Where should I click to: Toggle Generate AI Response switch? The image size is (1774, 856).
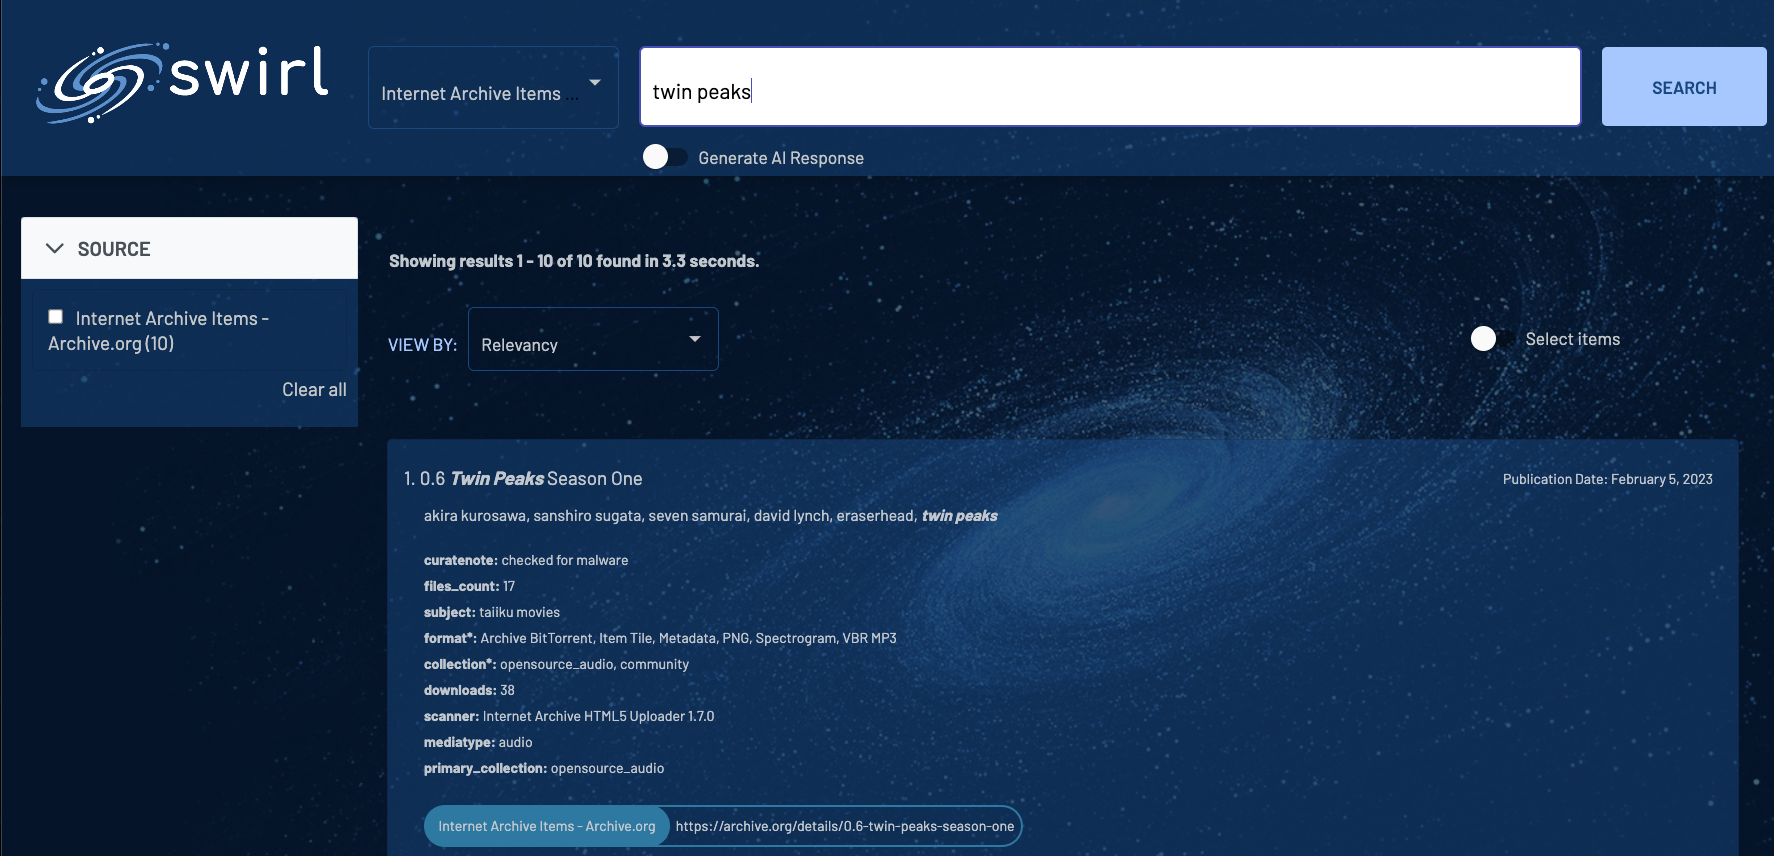665,157
